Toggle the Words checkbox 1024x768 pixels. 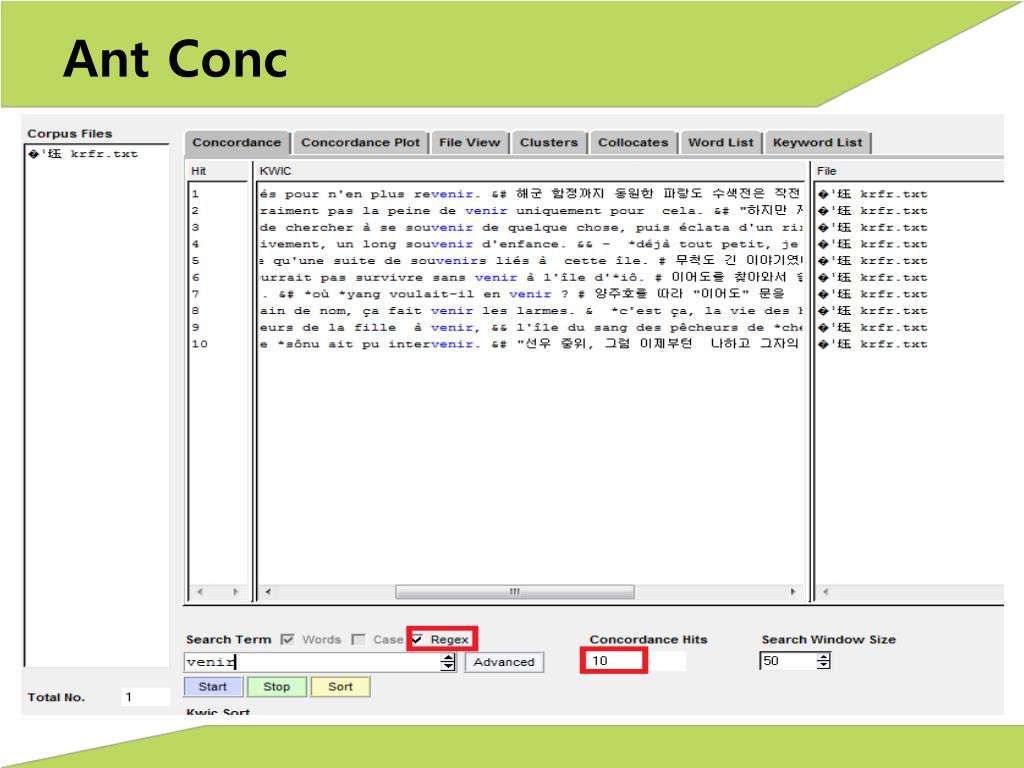[287, 639]
